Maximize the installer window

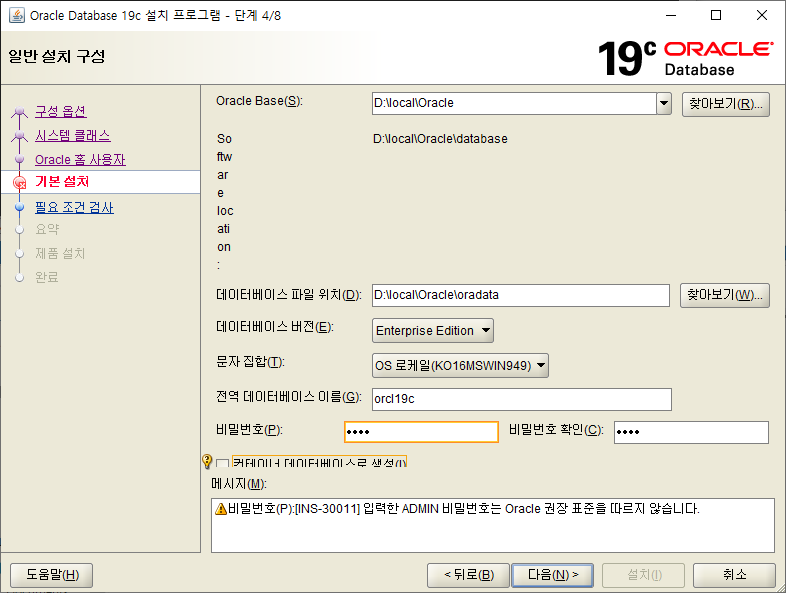tap(716, 15)
